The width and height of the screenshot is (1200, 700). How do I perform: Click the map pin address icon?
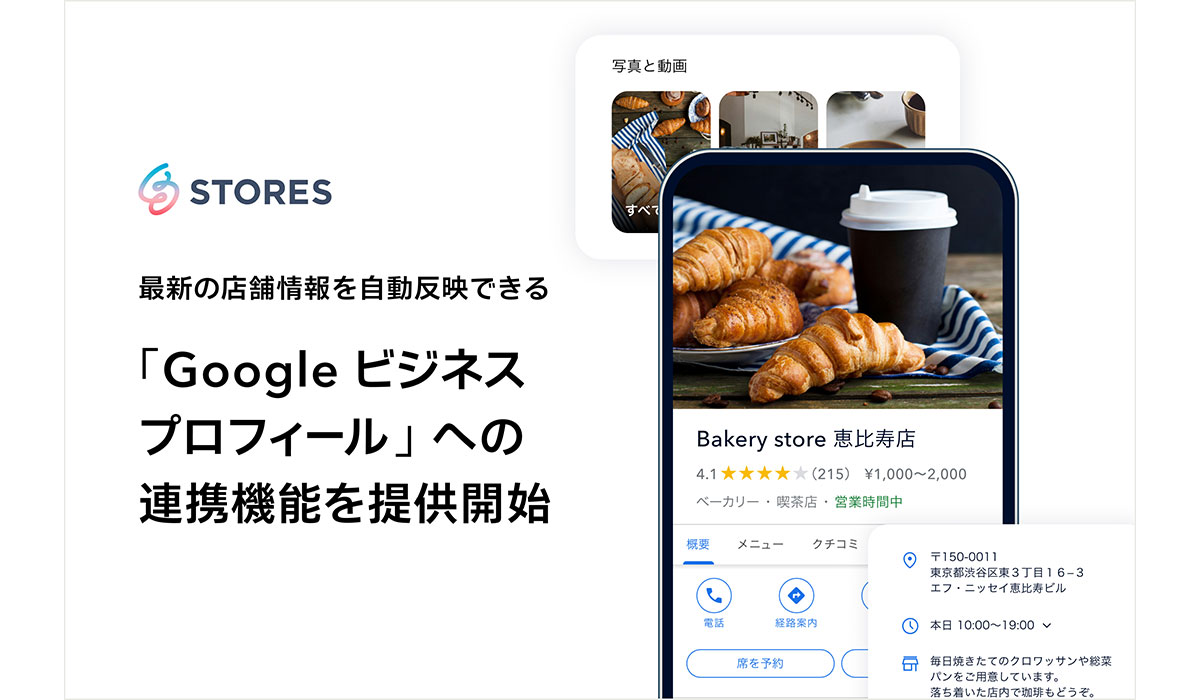[x=909, y=560]
